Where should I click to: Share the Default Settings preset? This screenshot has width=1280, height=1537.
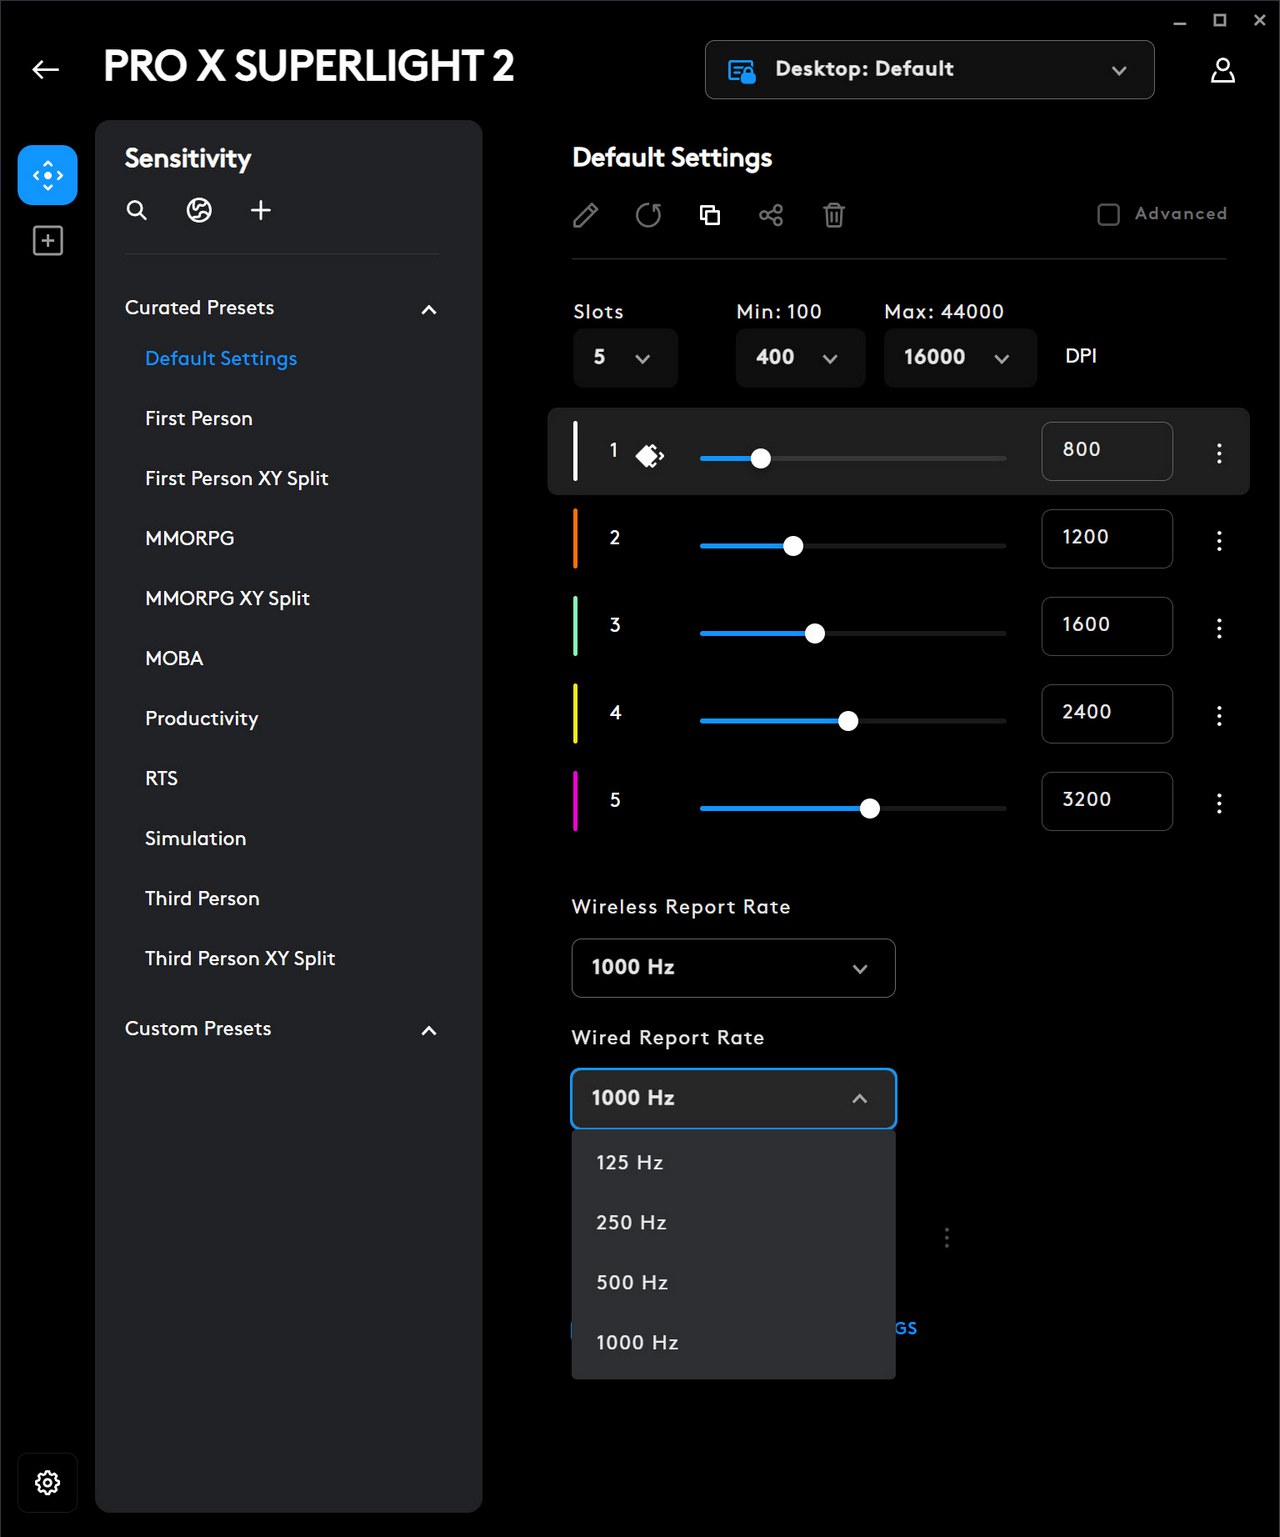tap(771, 215)
